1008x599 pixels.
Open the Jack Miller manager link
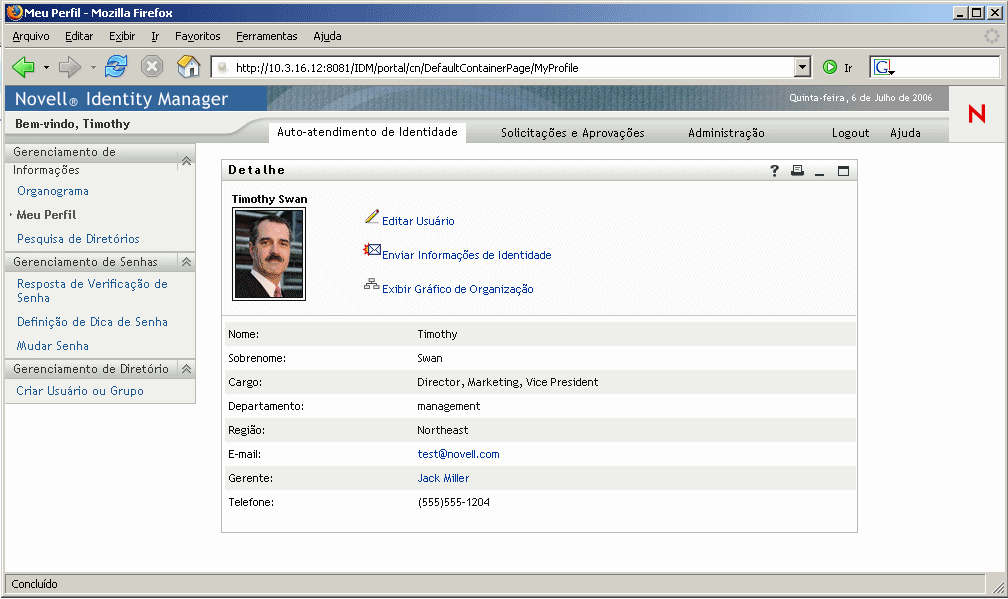[443, 478]
